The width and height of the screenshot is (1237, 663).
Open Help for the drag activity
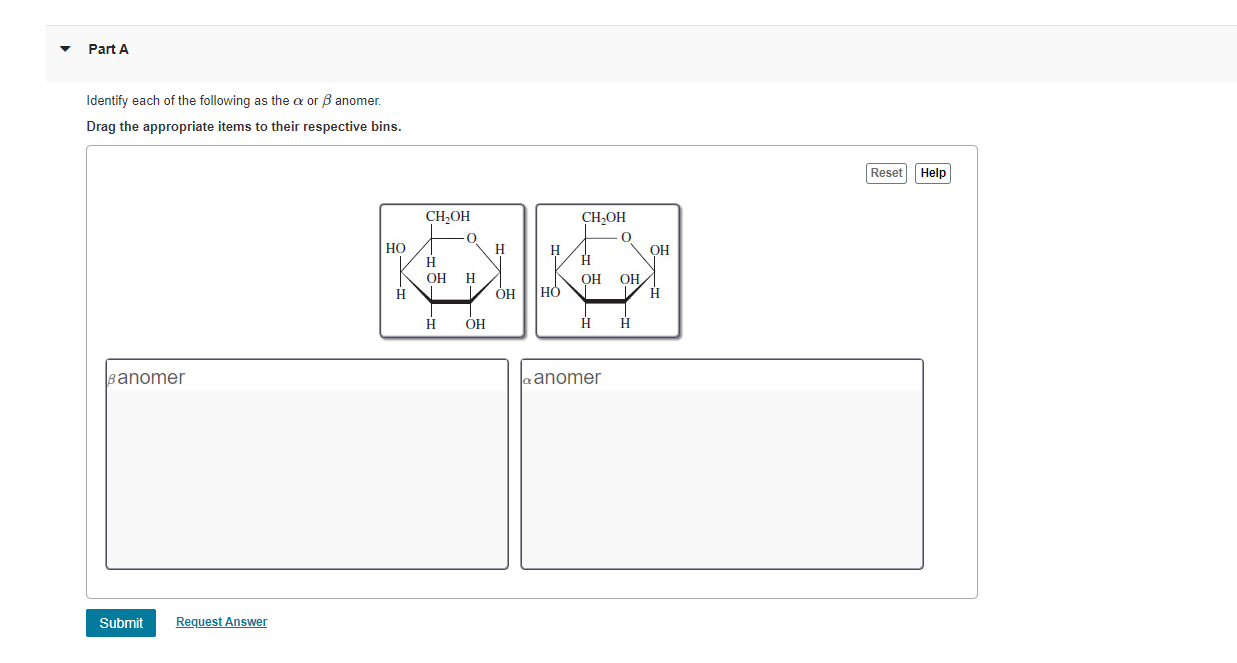(x=932, y=173)
